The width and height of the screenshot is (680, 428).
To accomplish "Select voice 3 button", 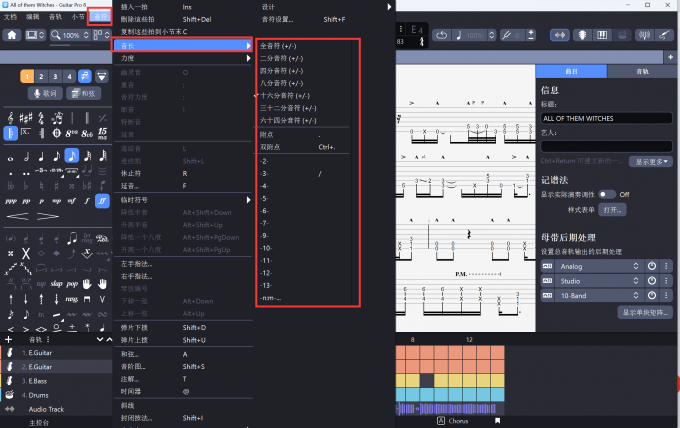I will click(x=56, y=76).
